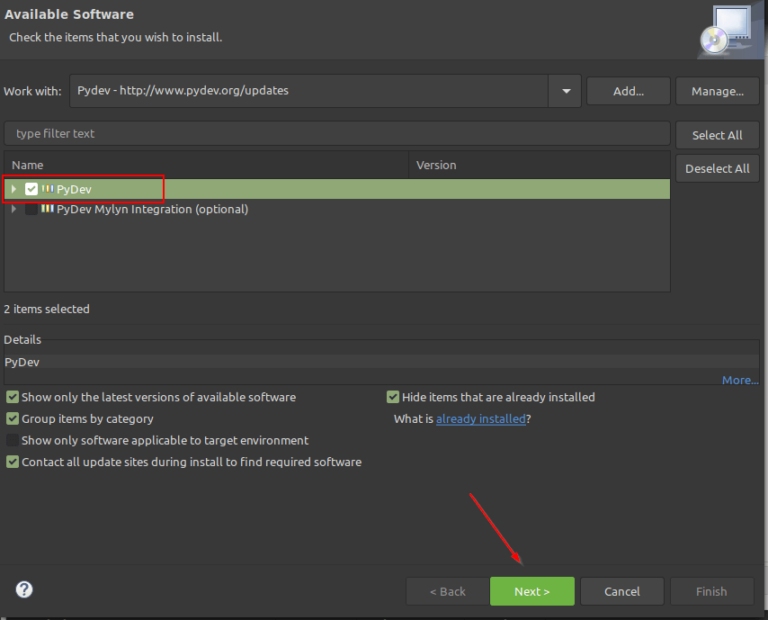Screen dimensions: 768x620
Task: Uncheck Contact all update sites option
Action: [x=13, y=462]
